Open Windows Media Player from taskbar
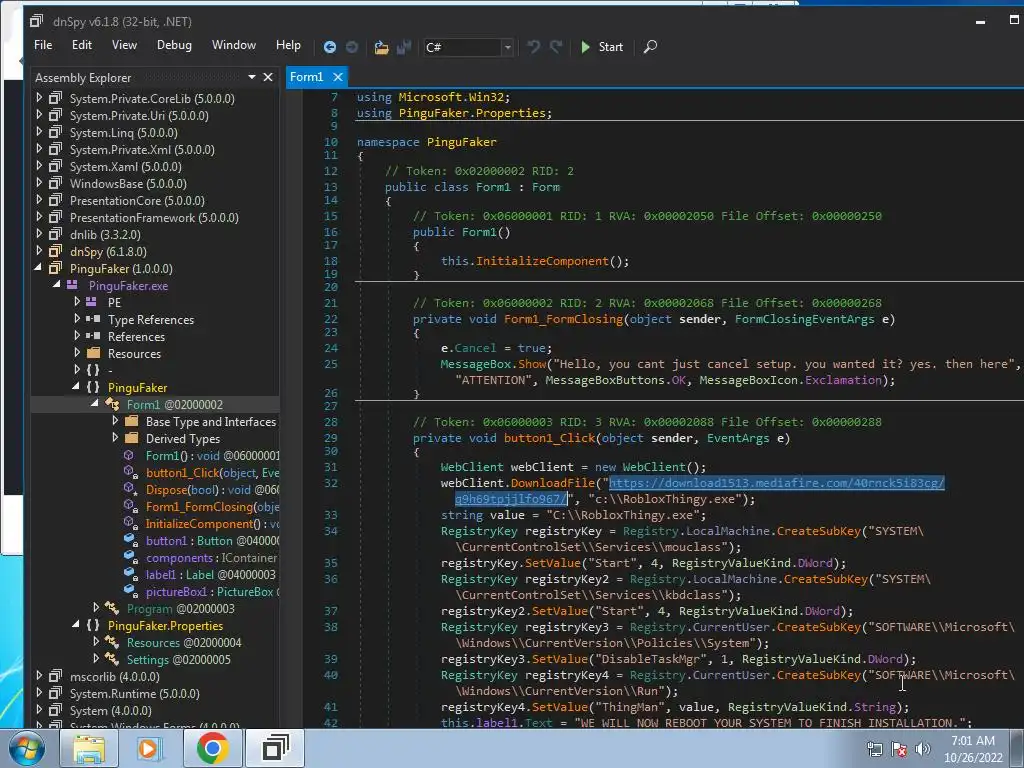Viewport: 1024px width, 768px height. click(150, 748)
